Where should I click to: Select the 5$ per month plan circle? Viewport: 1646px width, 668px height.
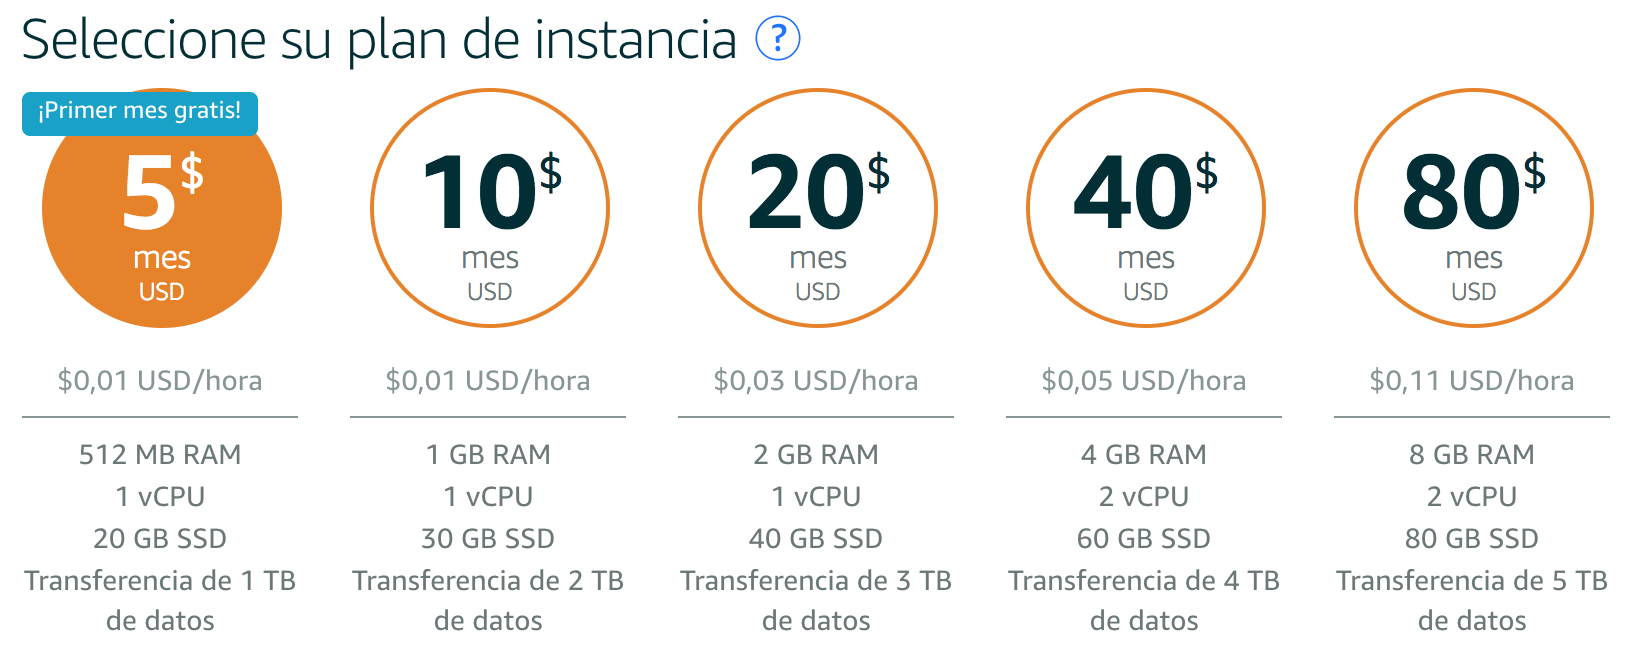pyautogui.click(x=162, y=208)
